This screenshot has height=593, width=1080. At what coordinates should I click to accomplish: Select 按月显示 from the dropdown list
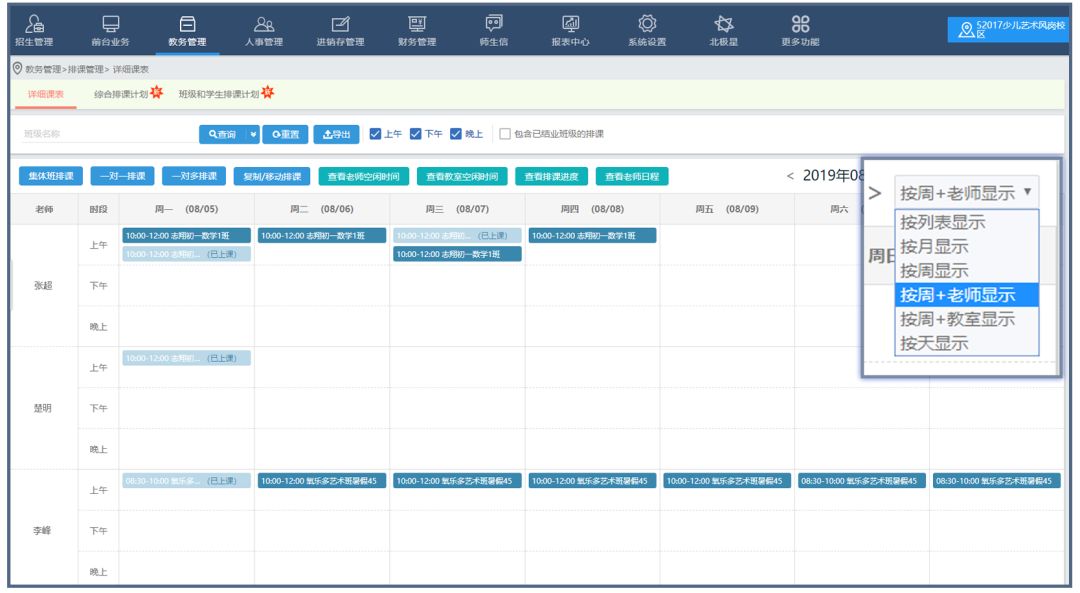coord(934,246)
